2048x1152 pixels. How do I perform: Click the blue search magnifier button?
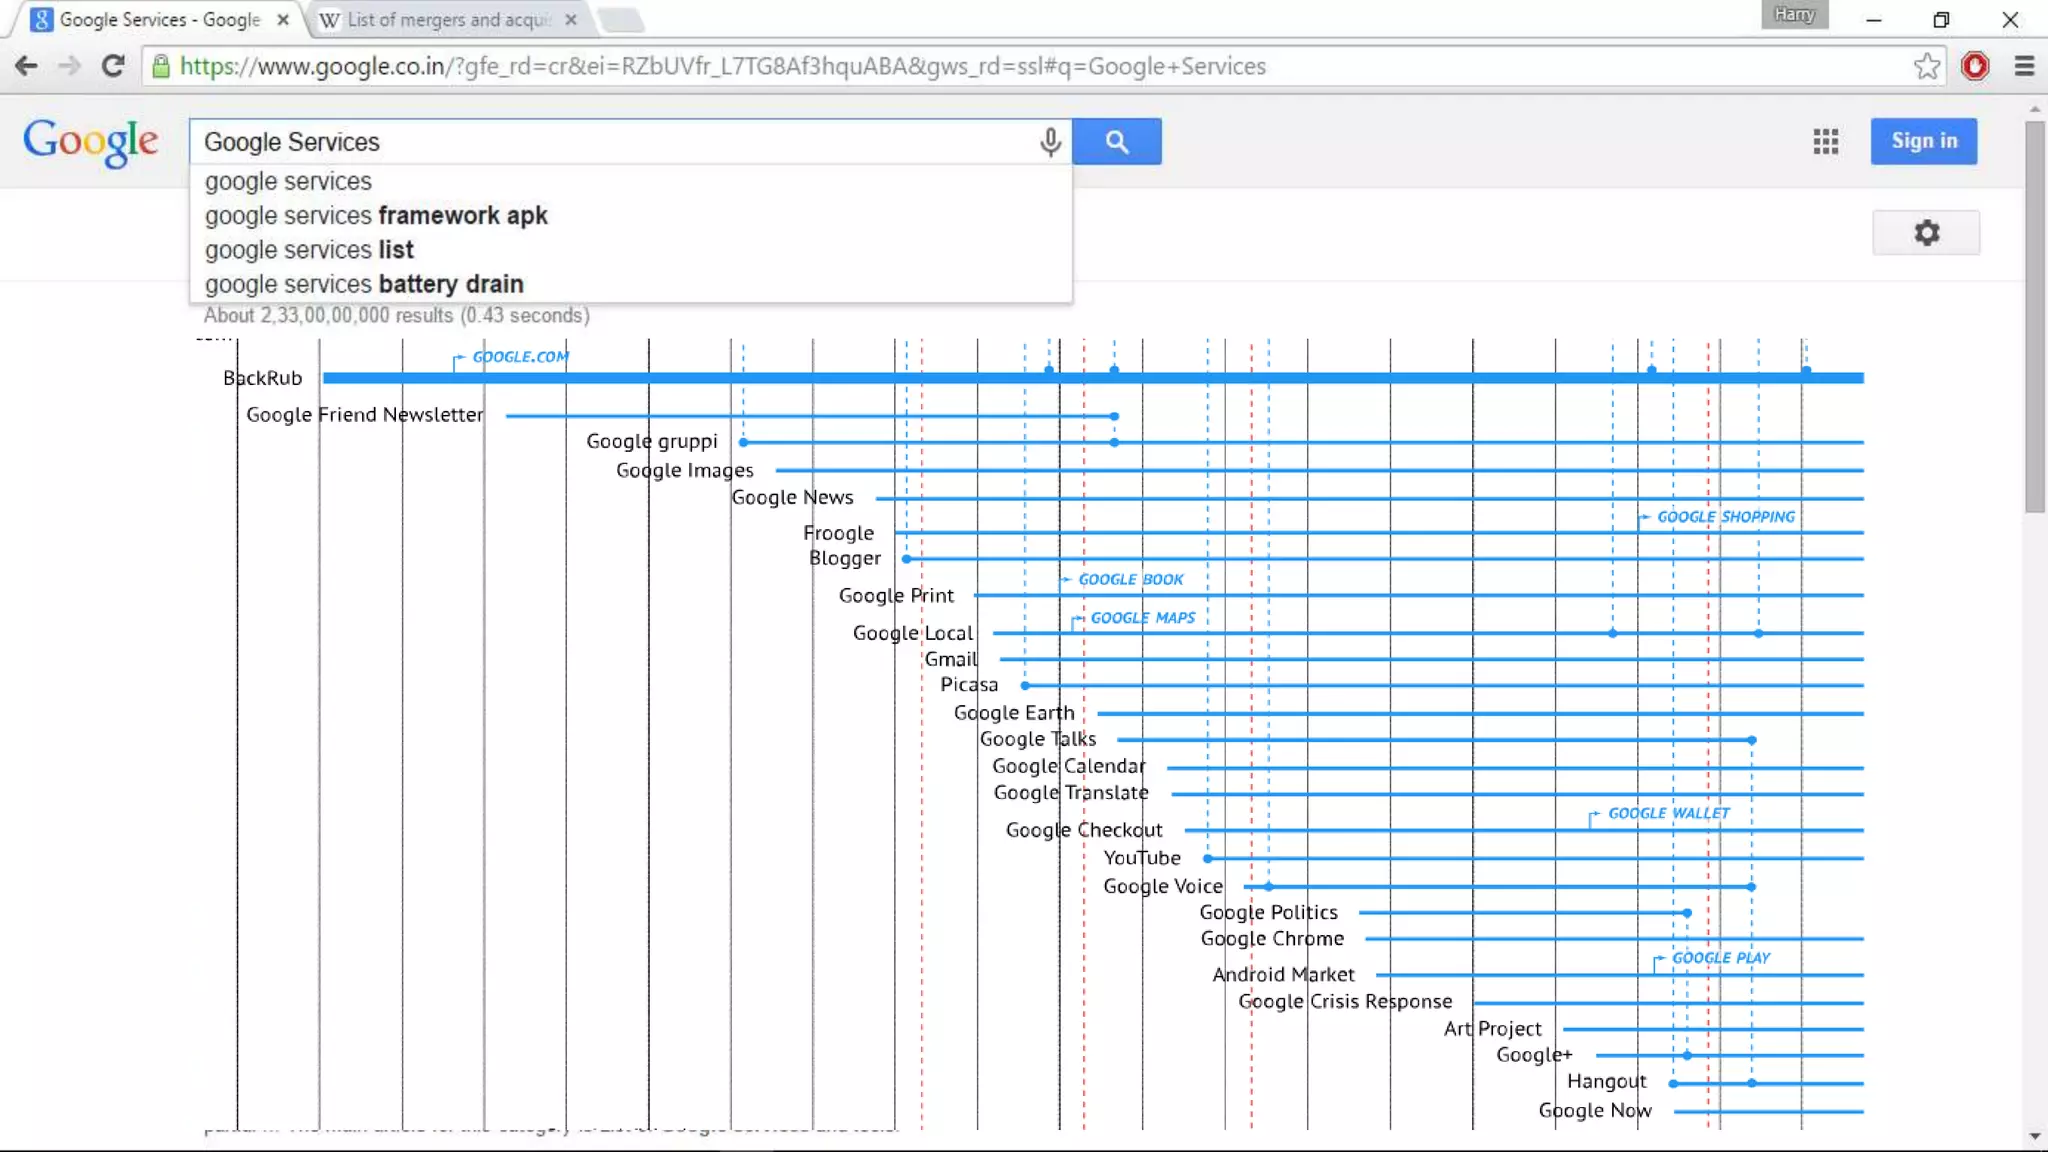(1116, 142)
